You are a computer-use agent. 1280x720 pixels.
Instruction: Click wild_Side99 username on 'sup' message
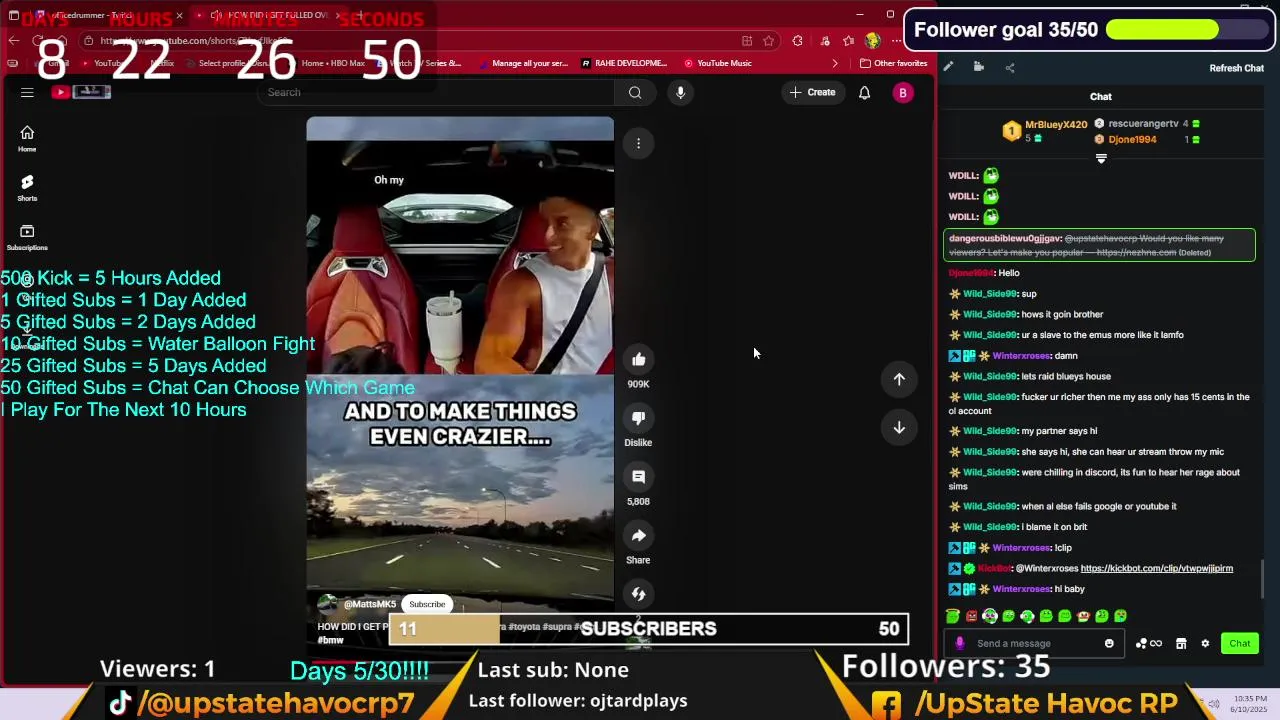pyautogui.click(x=990, y=294)
